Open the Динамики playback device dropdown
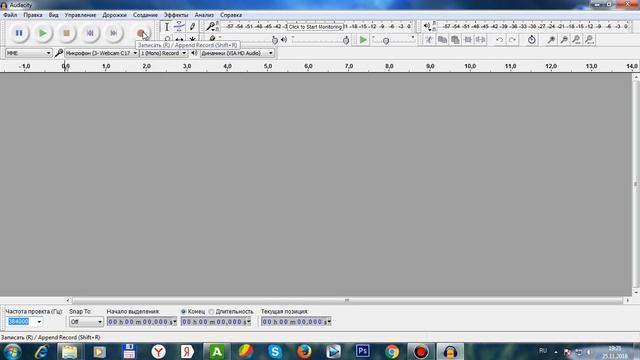 point(237,53)
